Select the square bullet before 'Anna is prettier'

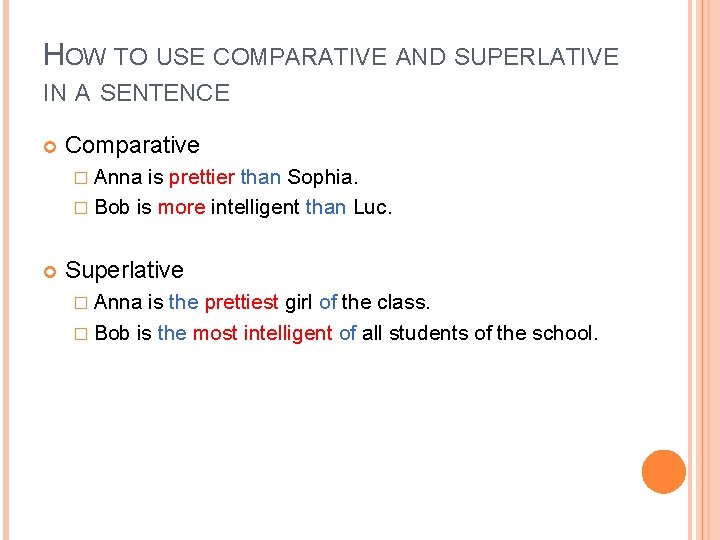pos(81,178)
